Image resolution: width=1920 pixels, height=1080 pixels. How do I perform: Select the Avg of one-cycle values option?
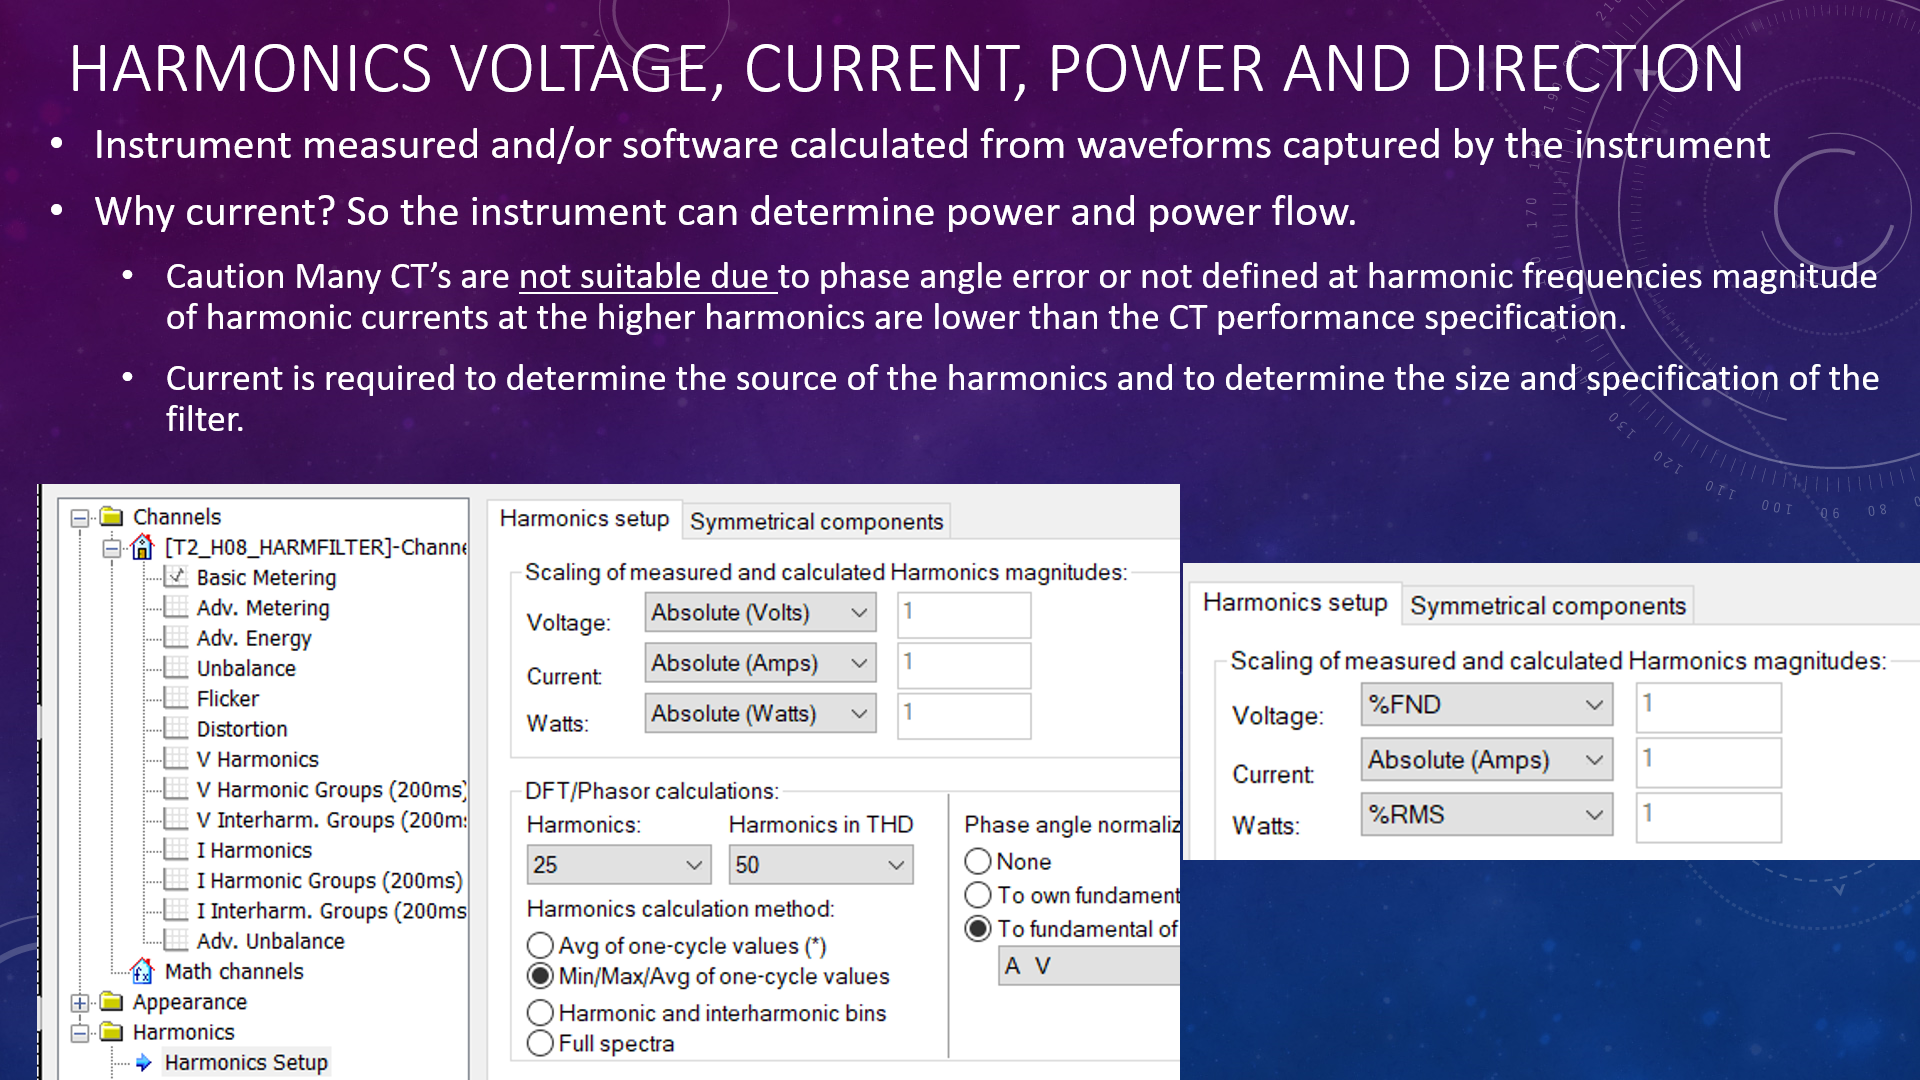pyautogui.click(x=540, y=945)
